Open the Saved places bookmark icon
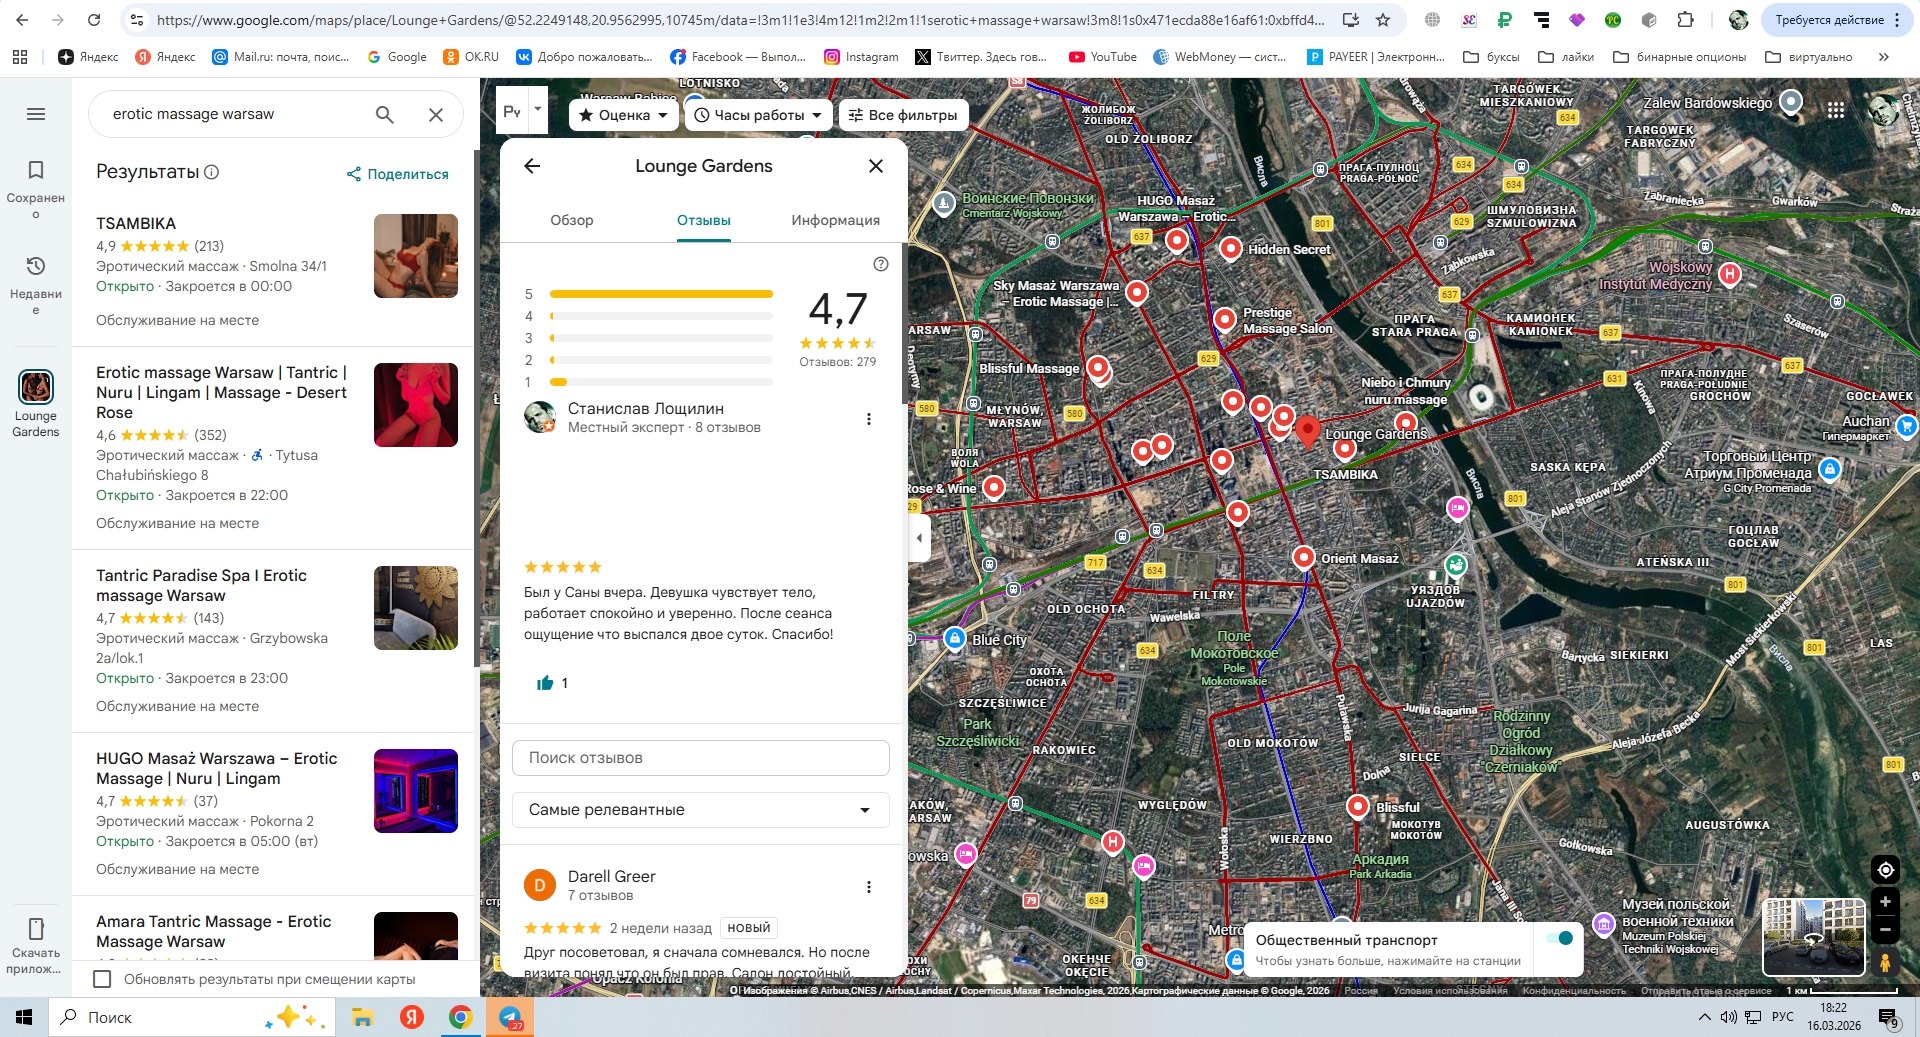 (36, 171)
